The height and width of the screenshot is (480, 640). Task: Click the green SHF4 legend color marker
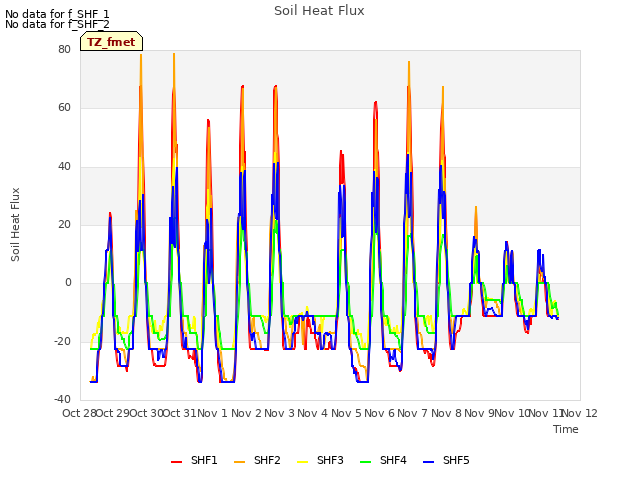click(366, 462)
